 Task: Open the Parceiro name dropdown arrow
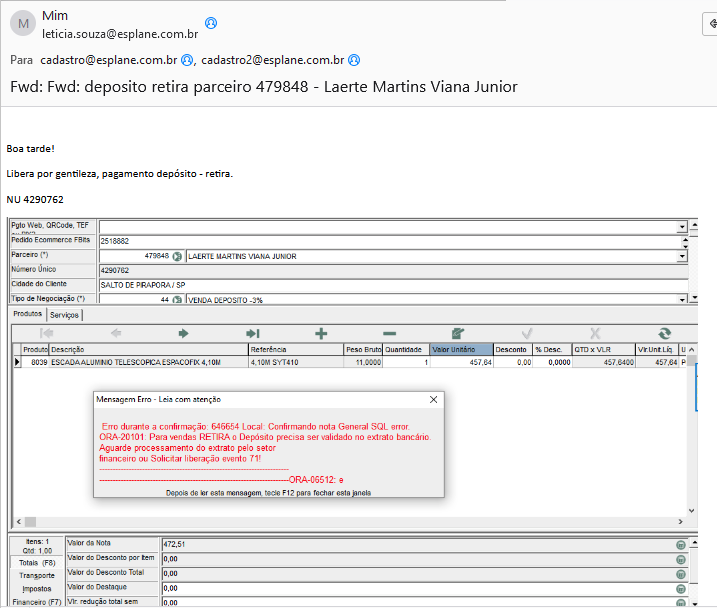[x=682, y=256]
